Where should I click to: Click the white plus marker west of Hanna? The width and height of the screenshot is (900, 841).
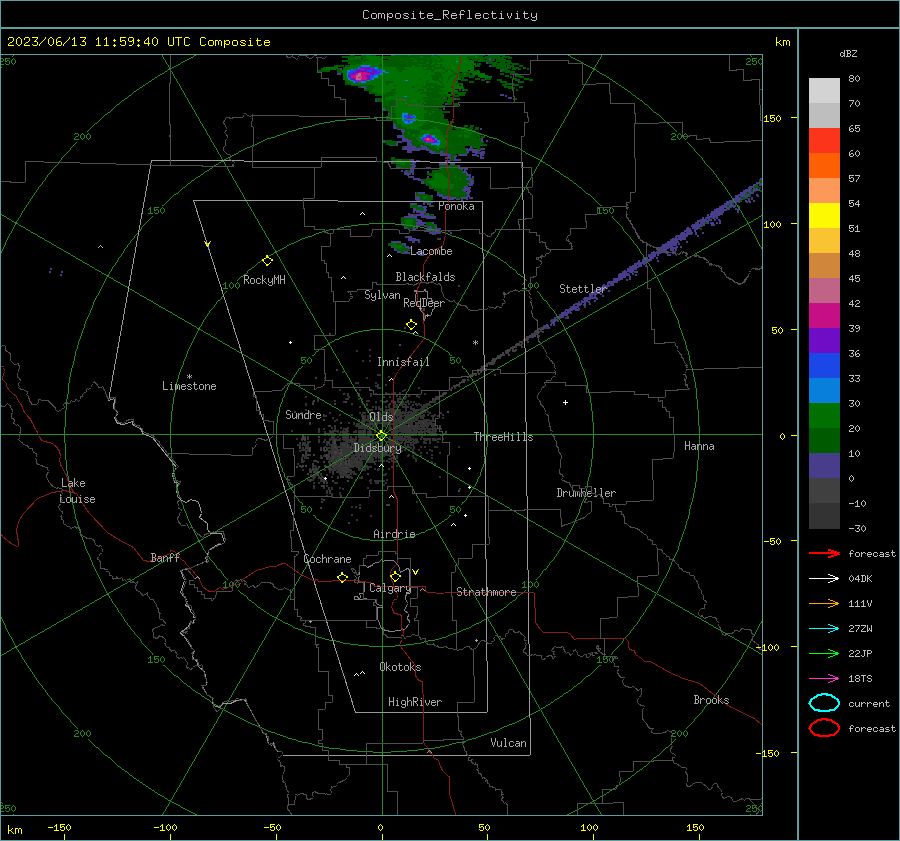[565, 402]
